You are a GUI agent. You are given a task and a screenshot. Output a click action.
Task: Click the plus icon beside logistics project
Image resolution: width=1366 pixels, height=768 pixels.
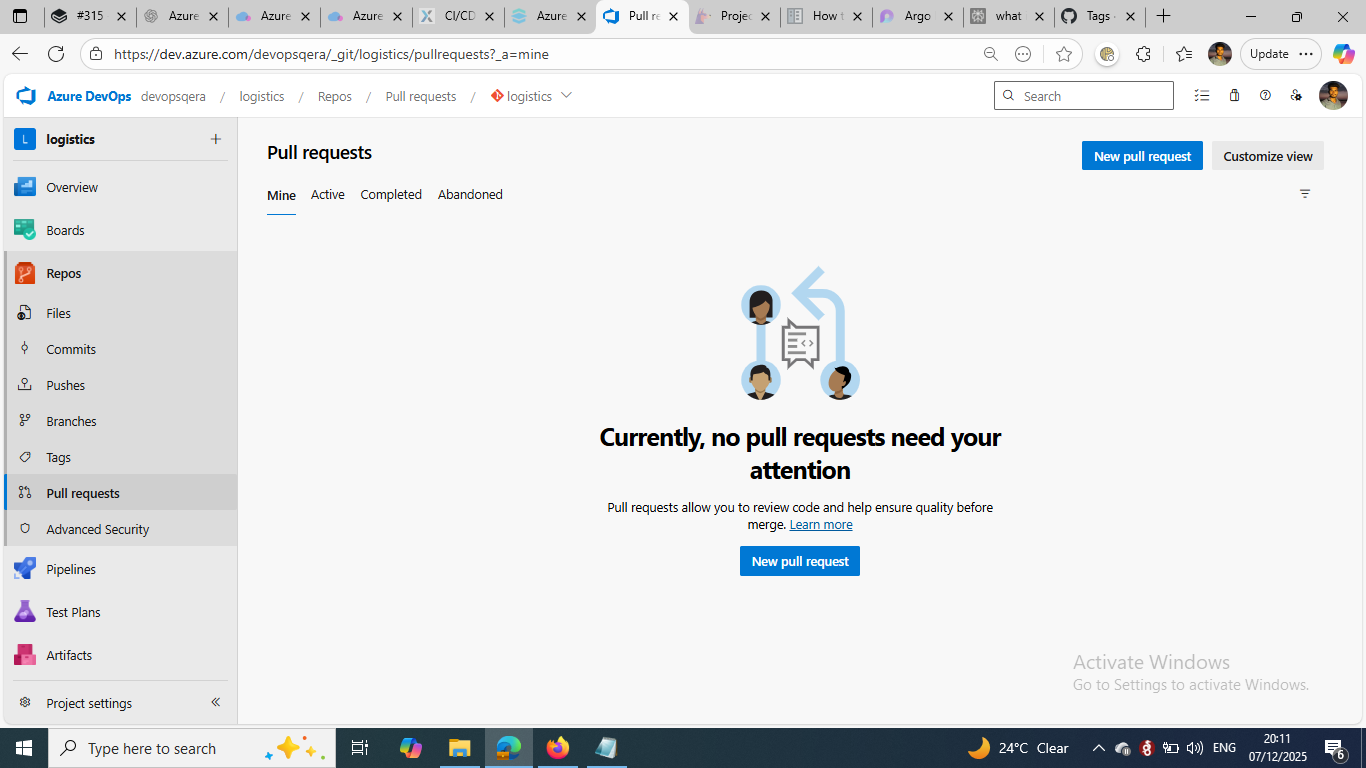215,139
